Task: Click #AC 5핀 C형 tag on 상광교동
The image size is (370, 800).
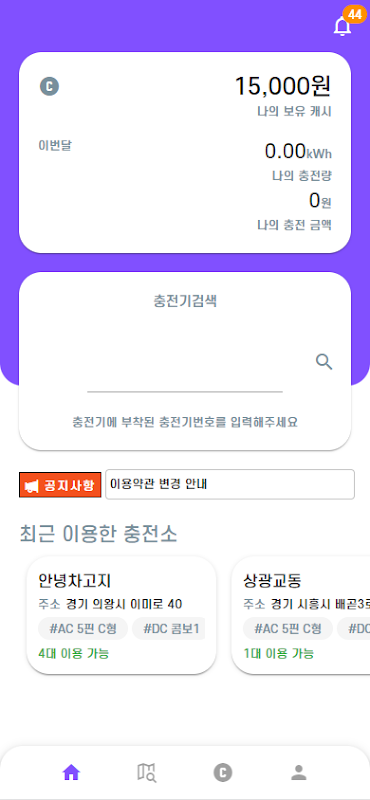Action: (x=288, y=629)
